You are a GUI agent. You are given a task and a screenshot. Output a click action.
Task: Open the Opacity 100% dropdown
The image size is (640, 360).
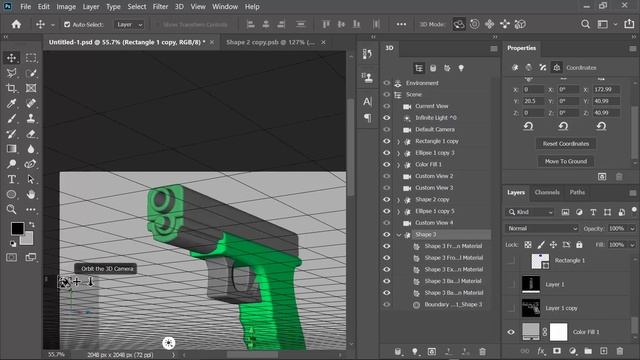coord(632,229)
